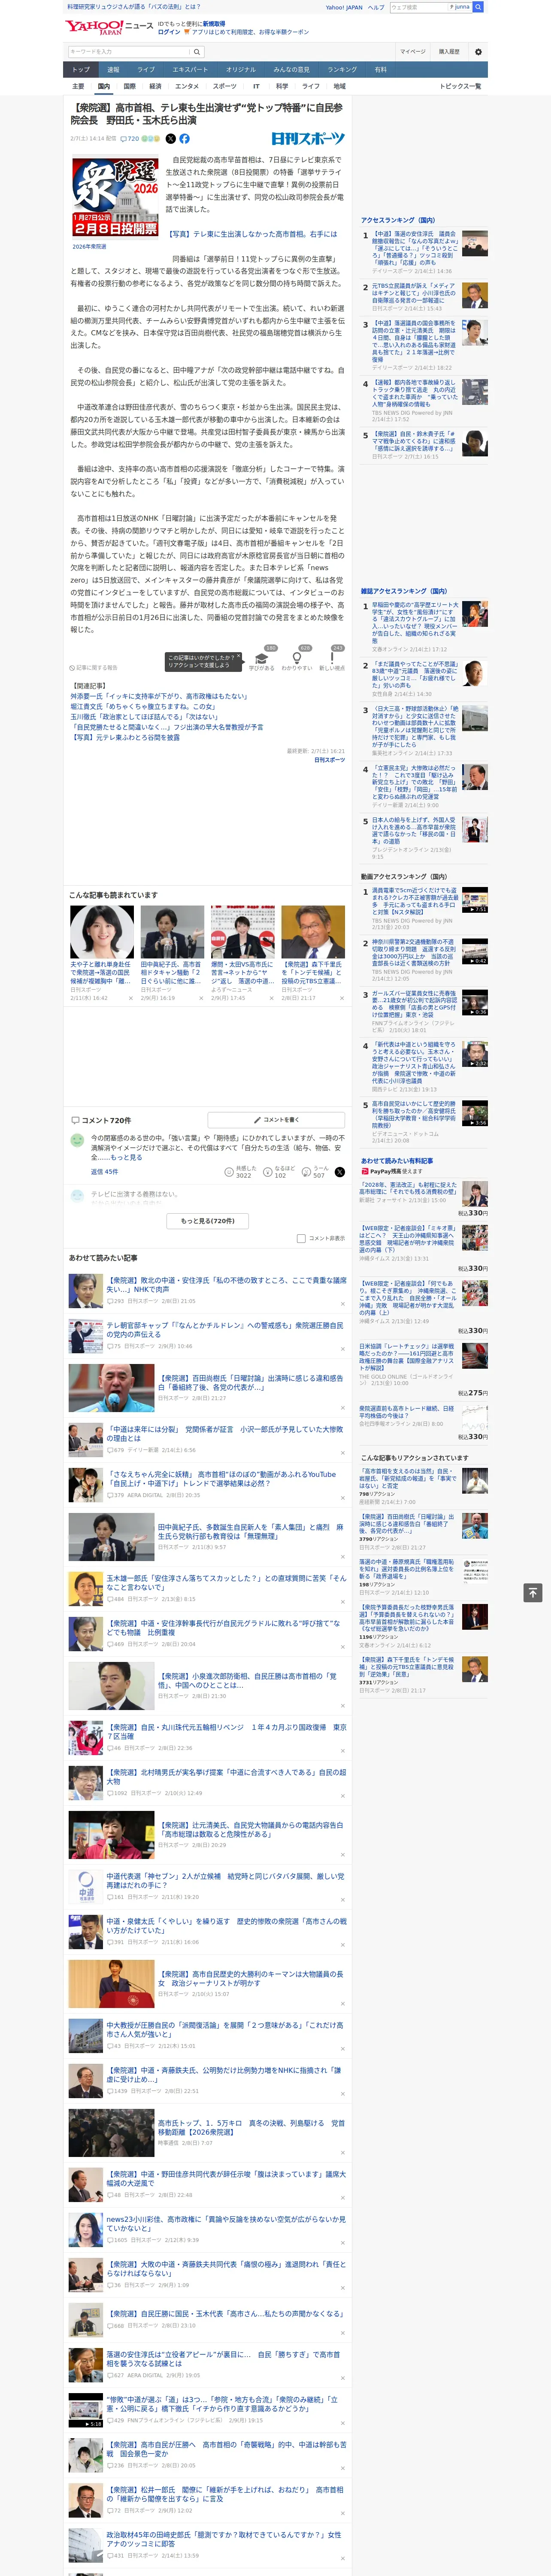
Task: Click the web search magnifier button
Action: pyautogui.click(x=478, y=7)
